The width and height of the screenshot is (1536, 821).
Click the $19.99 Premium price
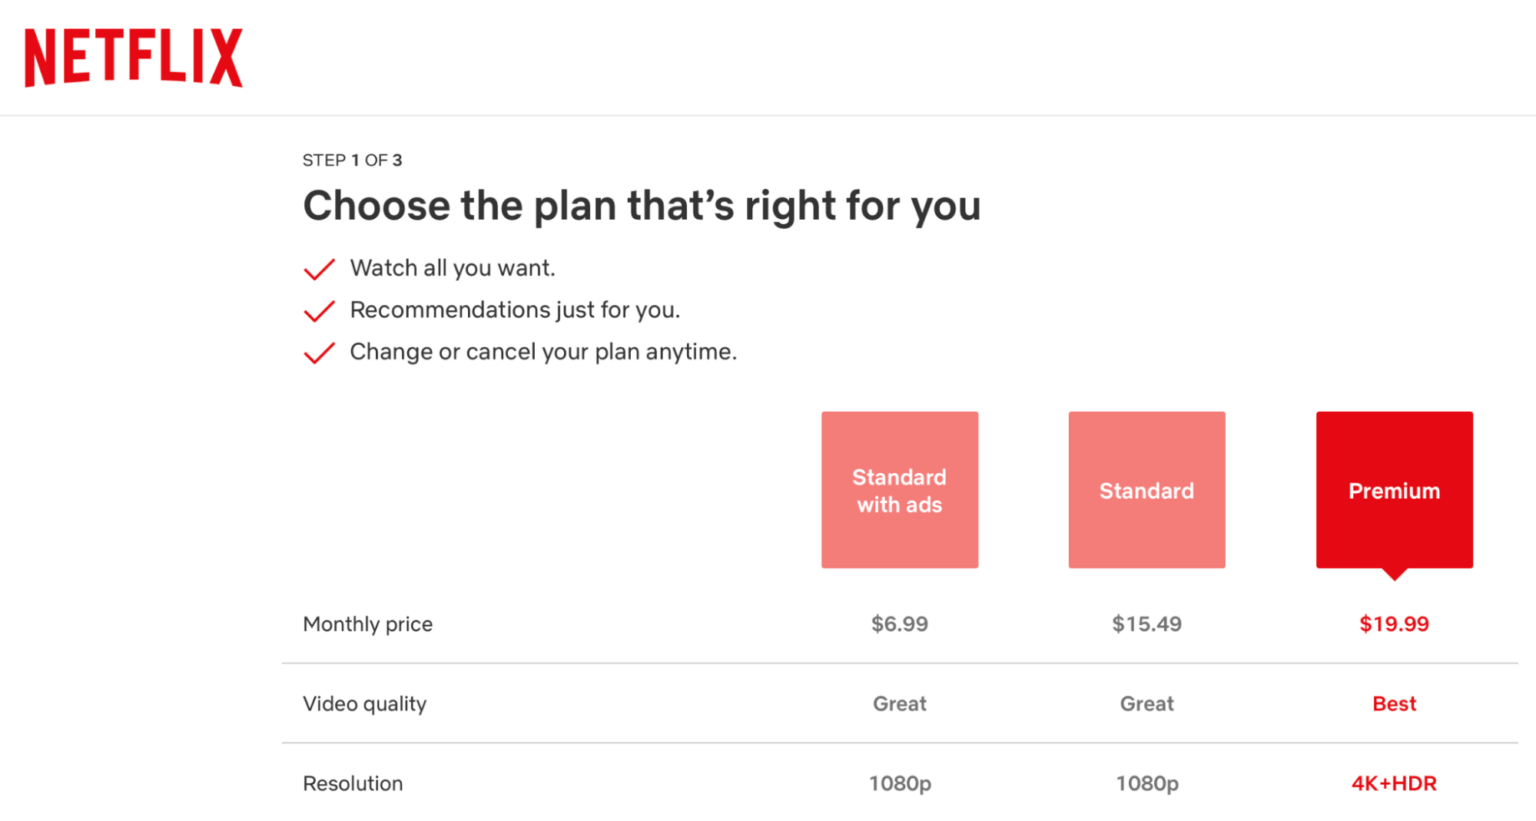coord(1394,623)
